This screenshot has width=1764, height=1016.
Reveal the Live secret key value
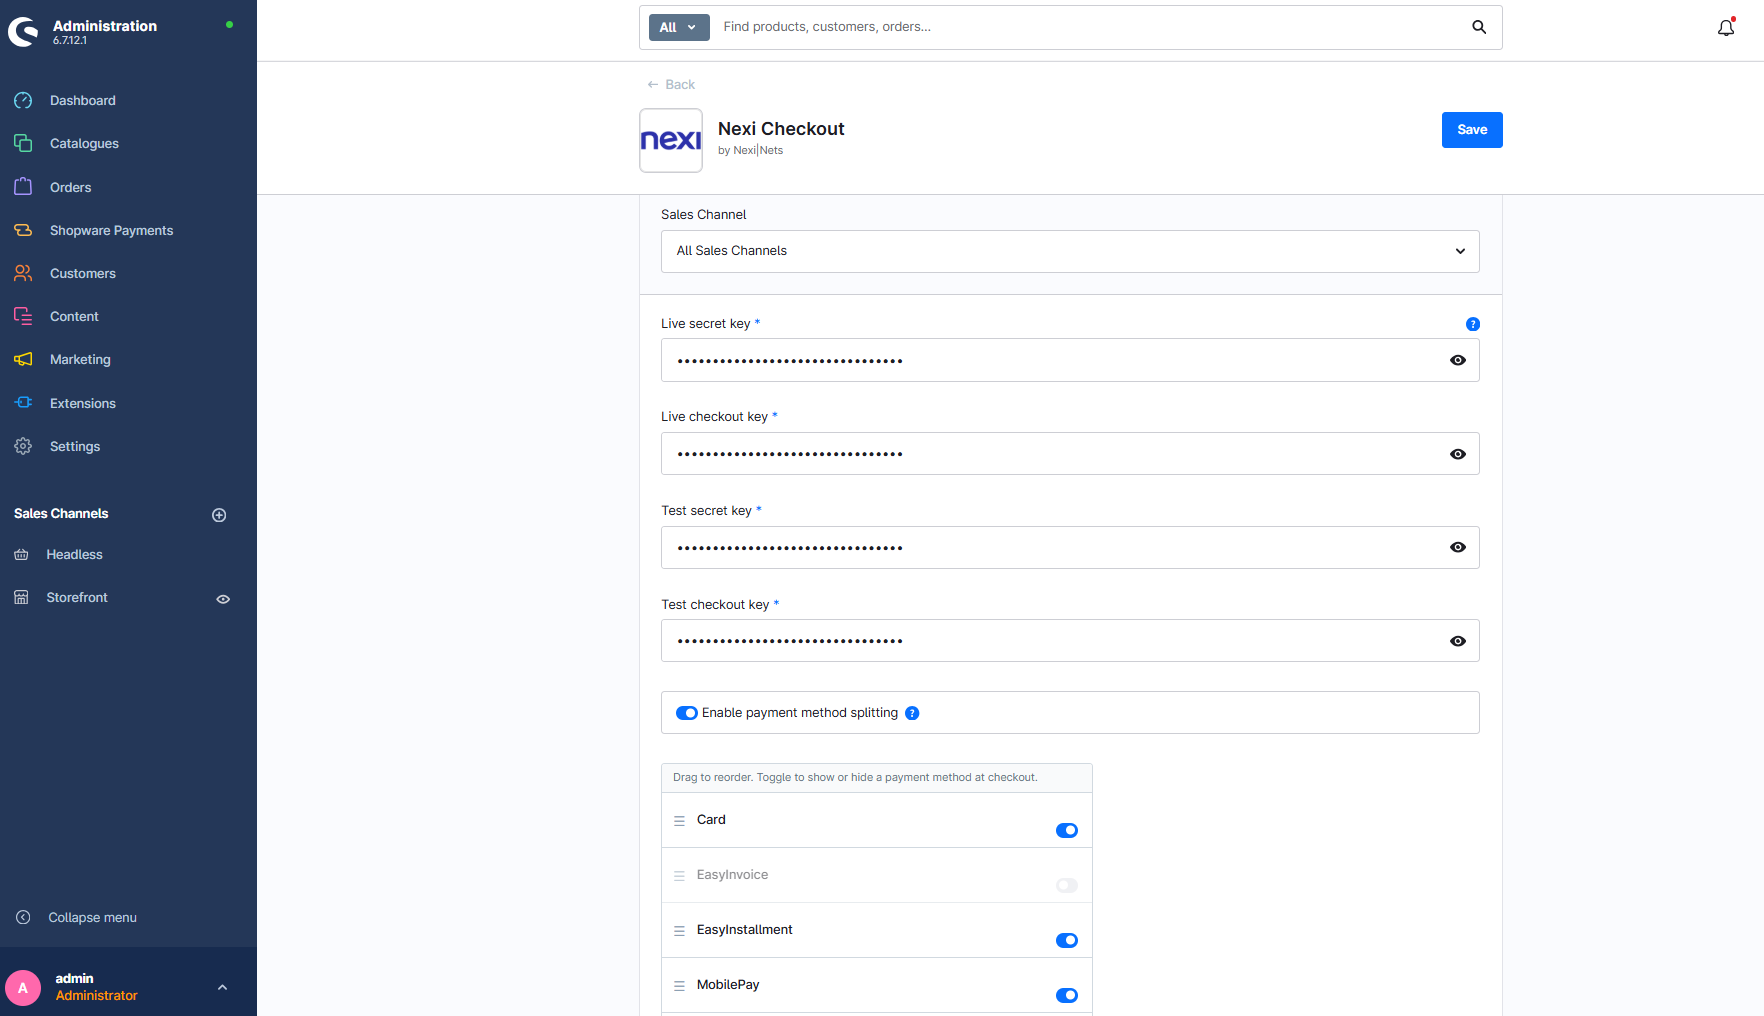1458,360
